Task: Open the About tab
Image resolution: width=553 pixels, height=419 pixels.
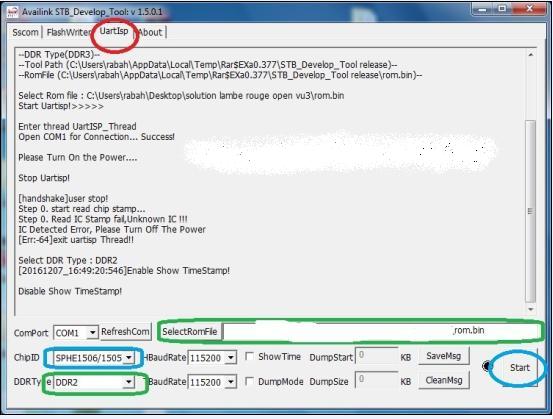Action: tap(151, 32)
